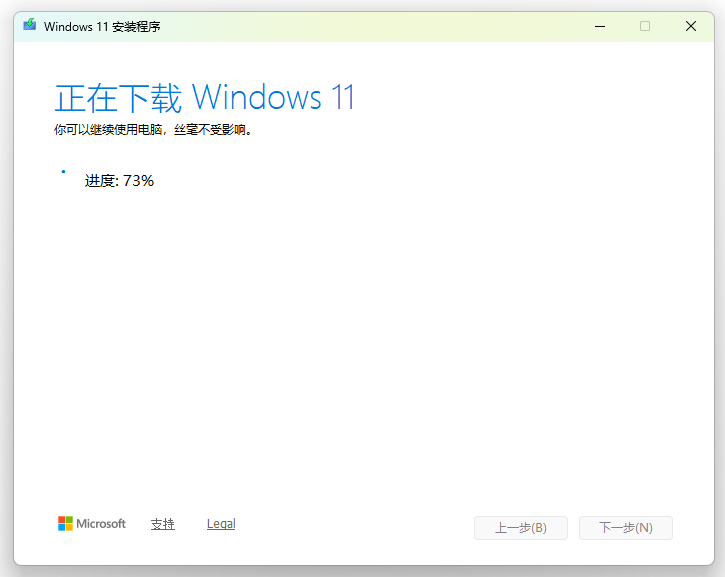Click the 进度: 73% progress text
The height and width of the screenshot is (577, 725).
coord(119,181)
